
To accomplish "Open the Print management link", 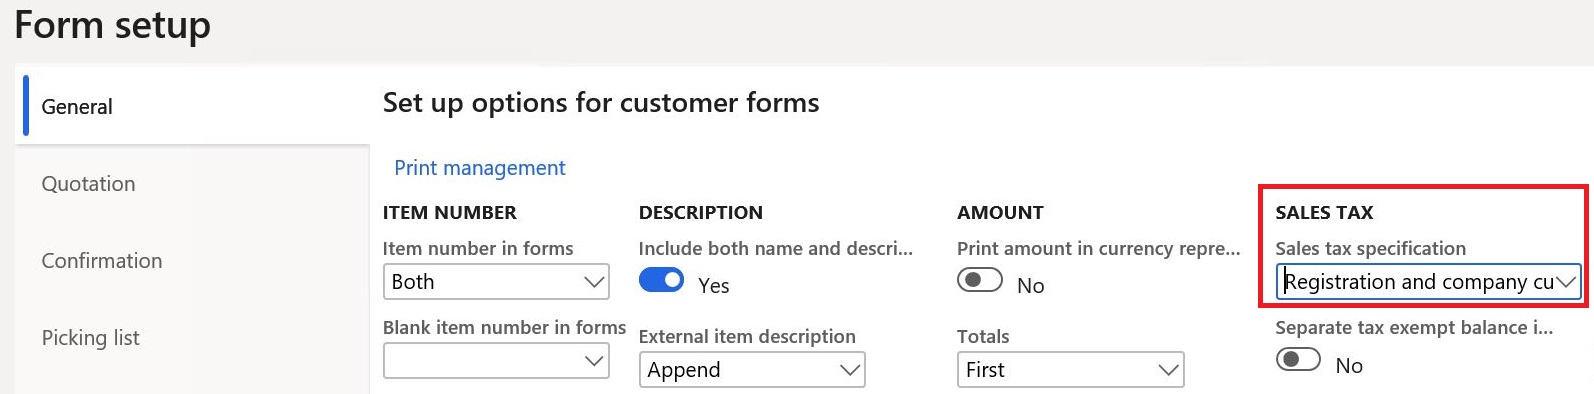I will 479,168.
